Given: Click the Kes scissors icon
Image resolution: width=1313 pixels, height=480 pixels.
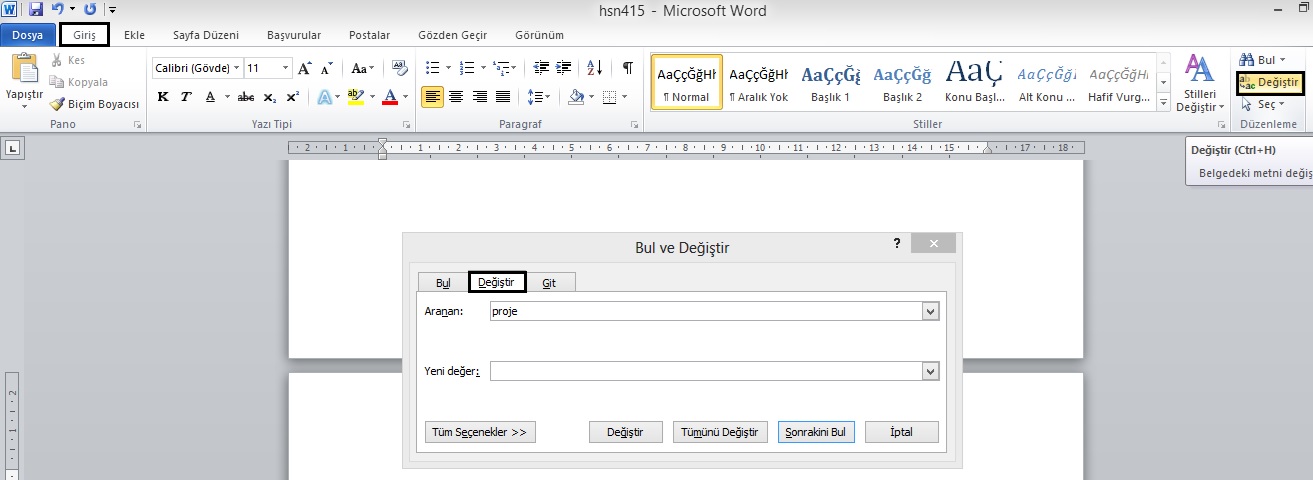Looking at the screenshot, I should (x=58, y=61).
